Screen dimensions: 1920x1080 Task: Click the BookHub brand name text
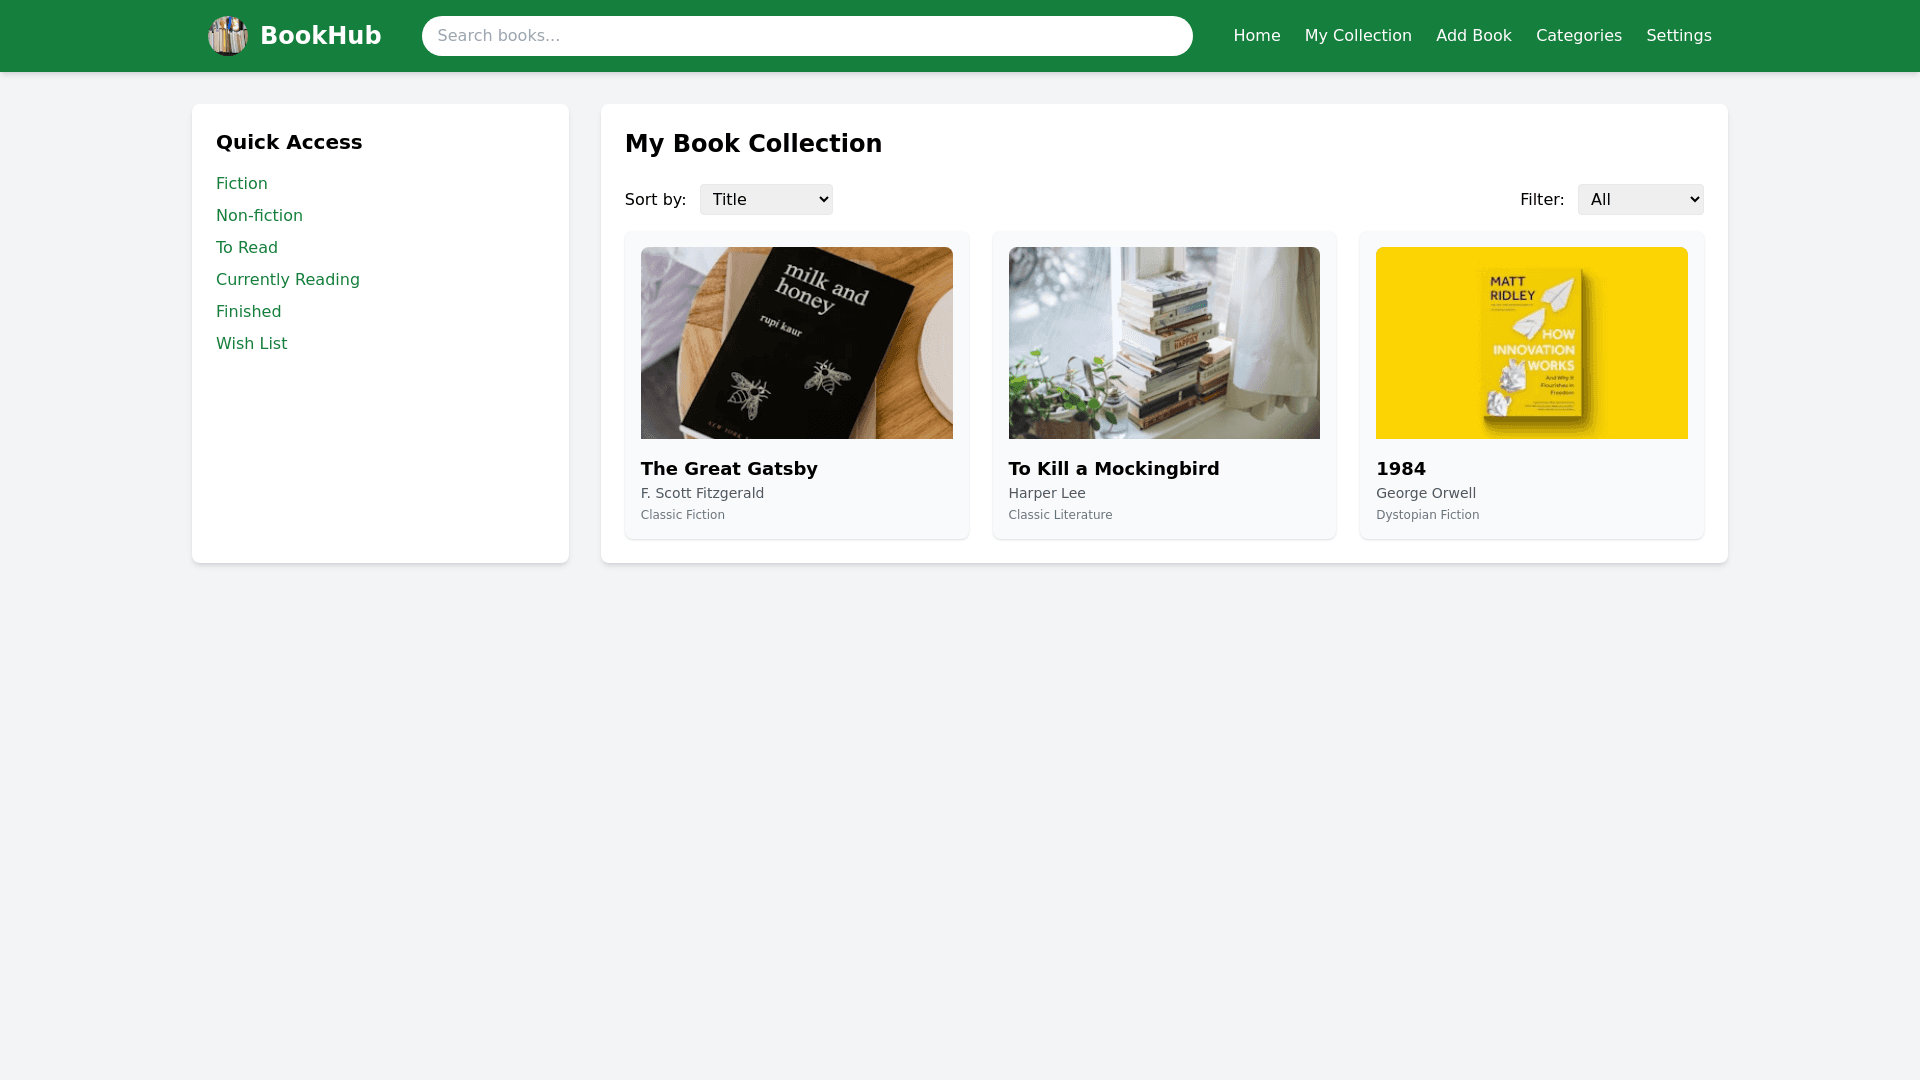tap(320, 36)
